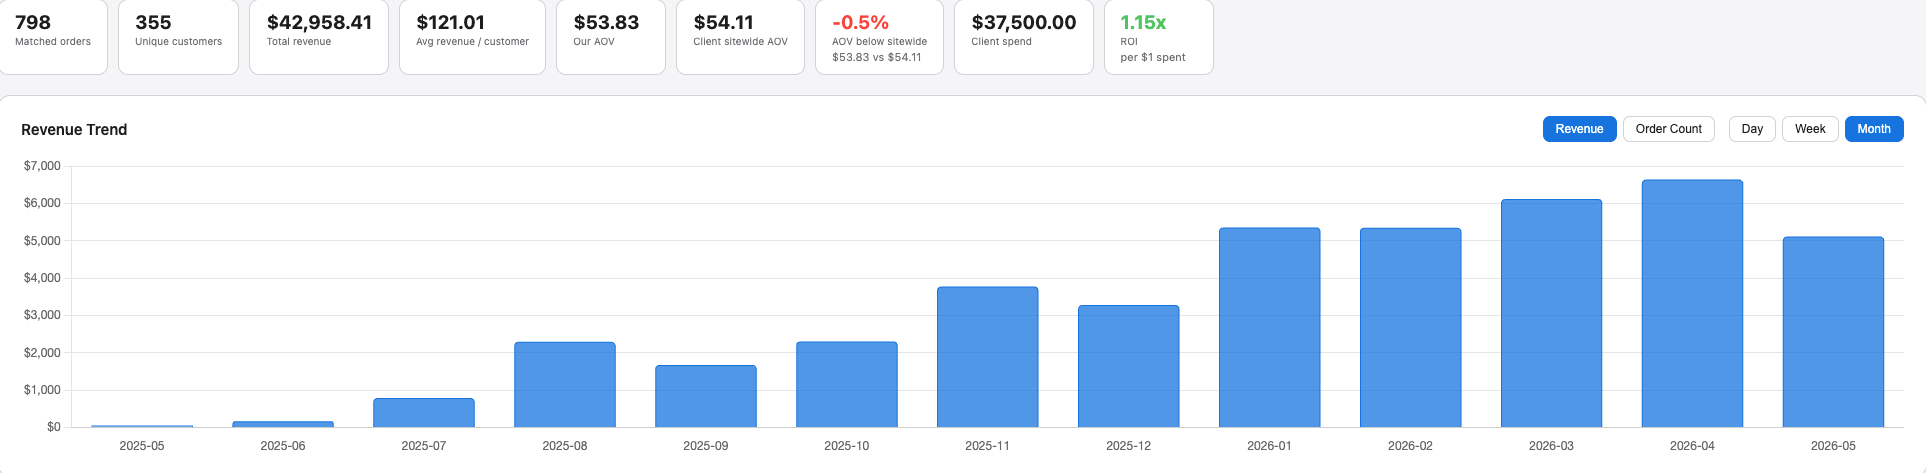Image resolution: width=1926 pixels, height=473 pixels.
Task: Set chart granularity to Month
Action: (1874, 129)
